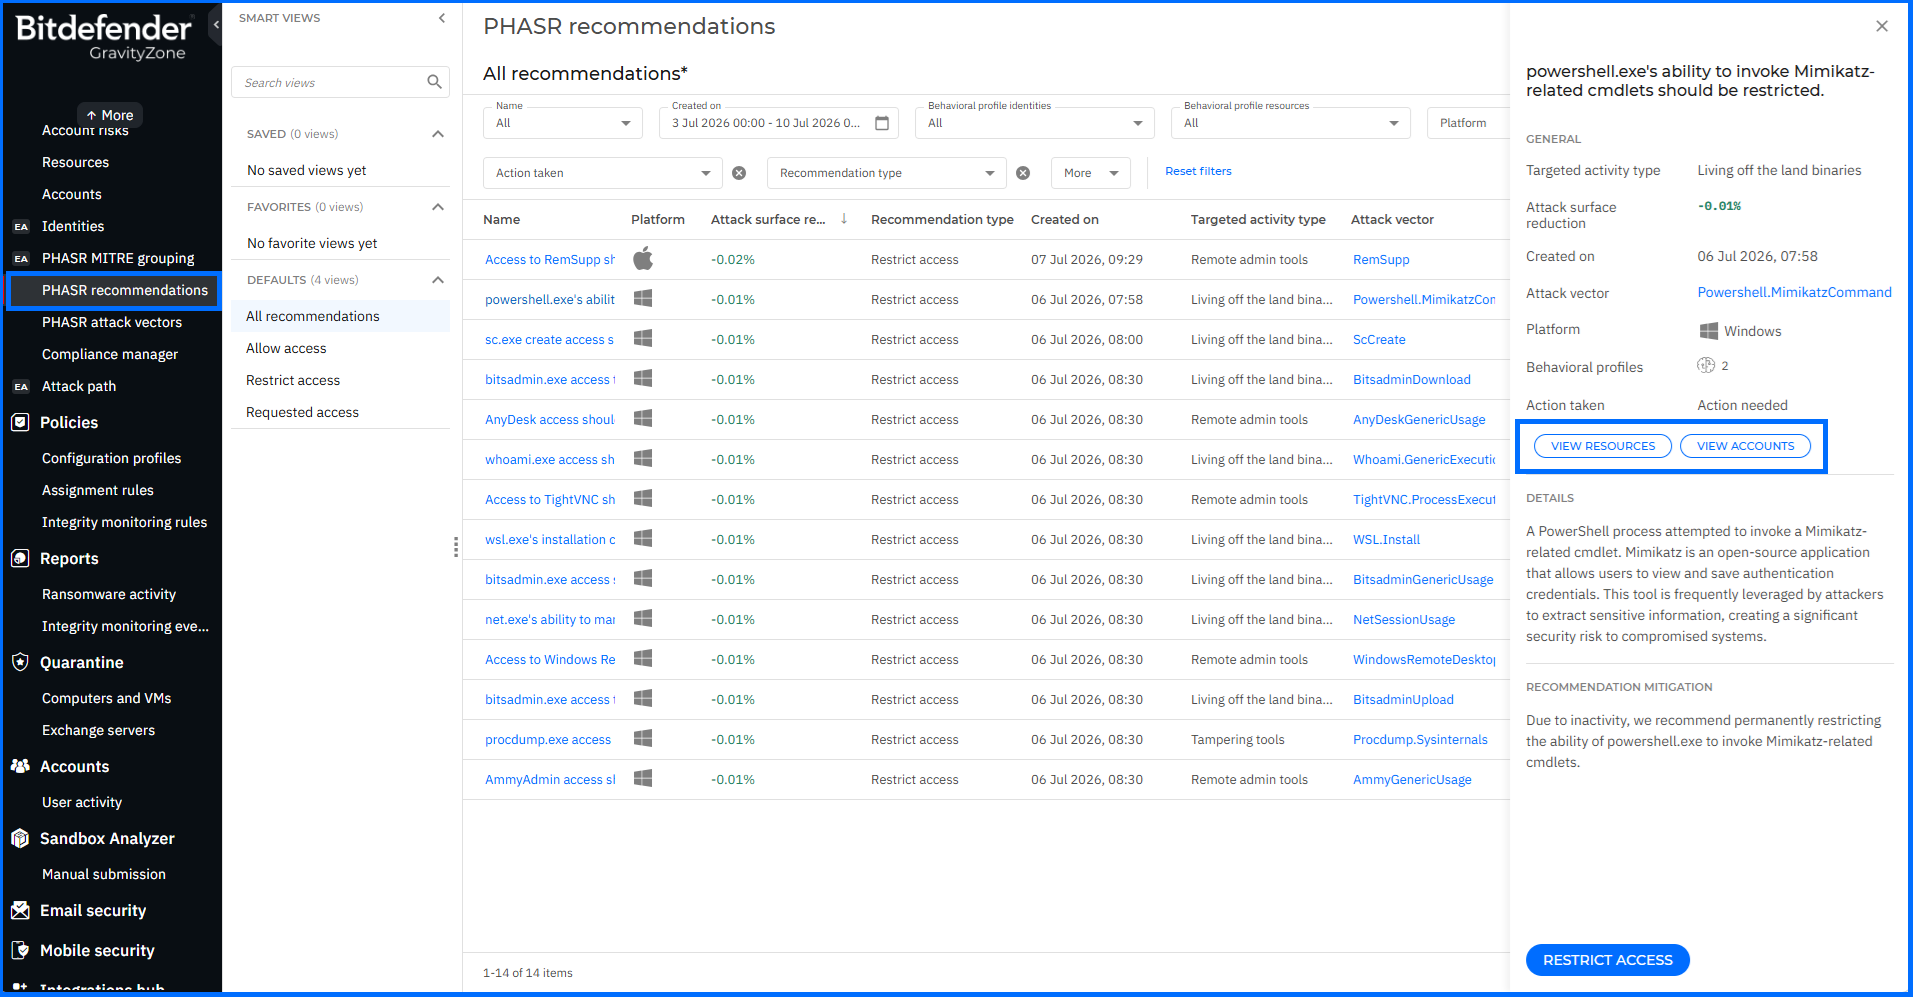Open the Policies section icon

coord(20,422)
